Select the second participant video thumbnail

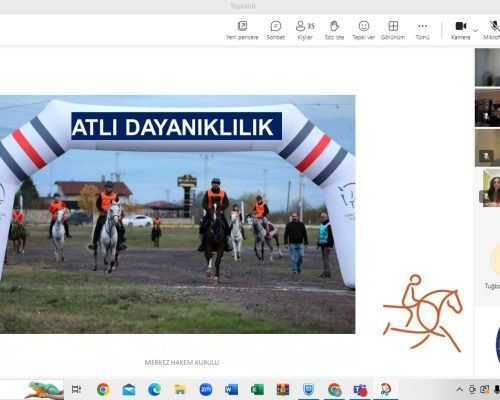[x=487, y=108]
